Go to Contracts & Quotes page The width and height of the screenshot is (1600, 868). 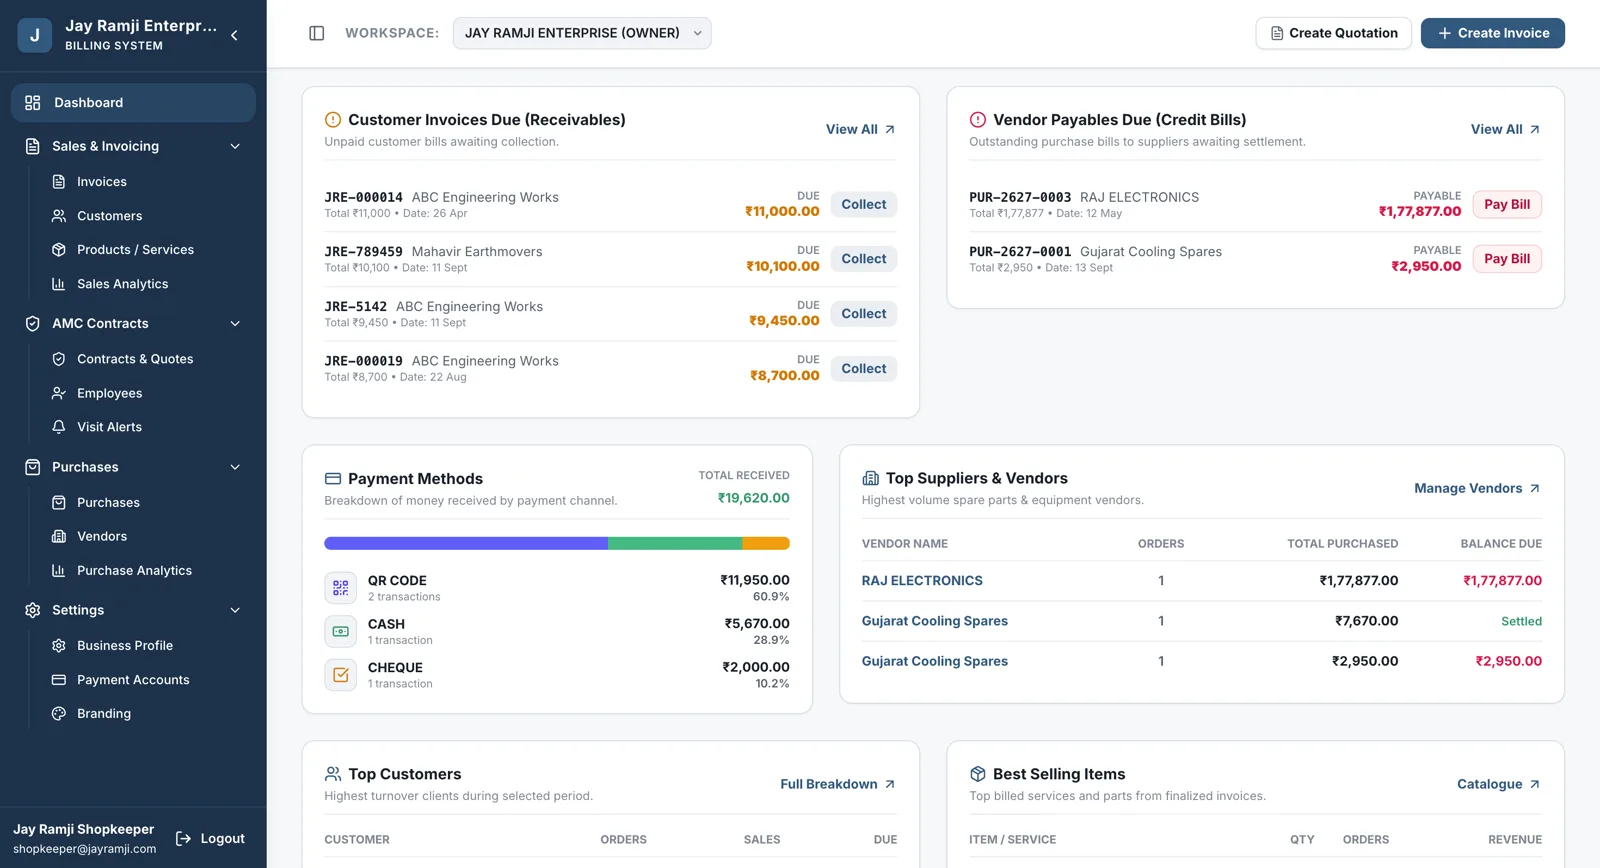(x=133, y=359)
